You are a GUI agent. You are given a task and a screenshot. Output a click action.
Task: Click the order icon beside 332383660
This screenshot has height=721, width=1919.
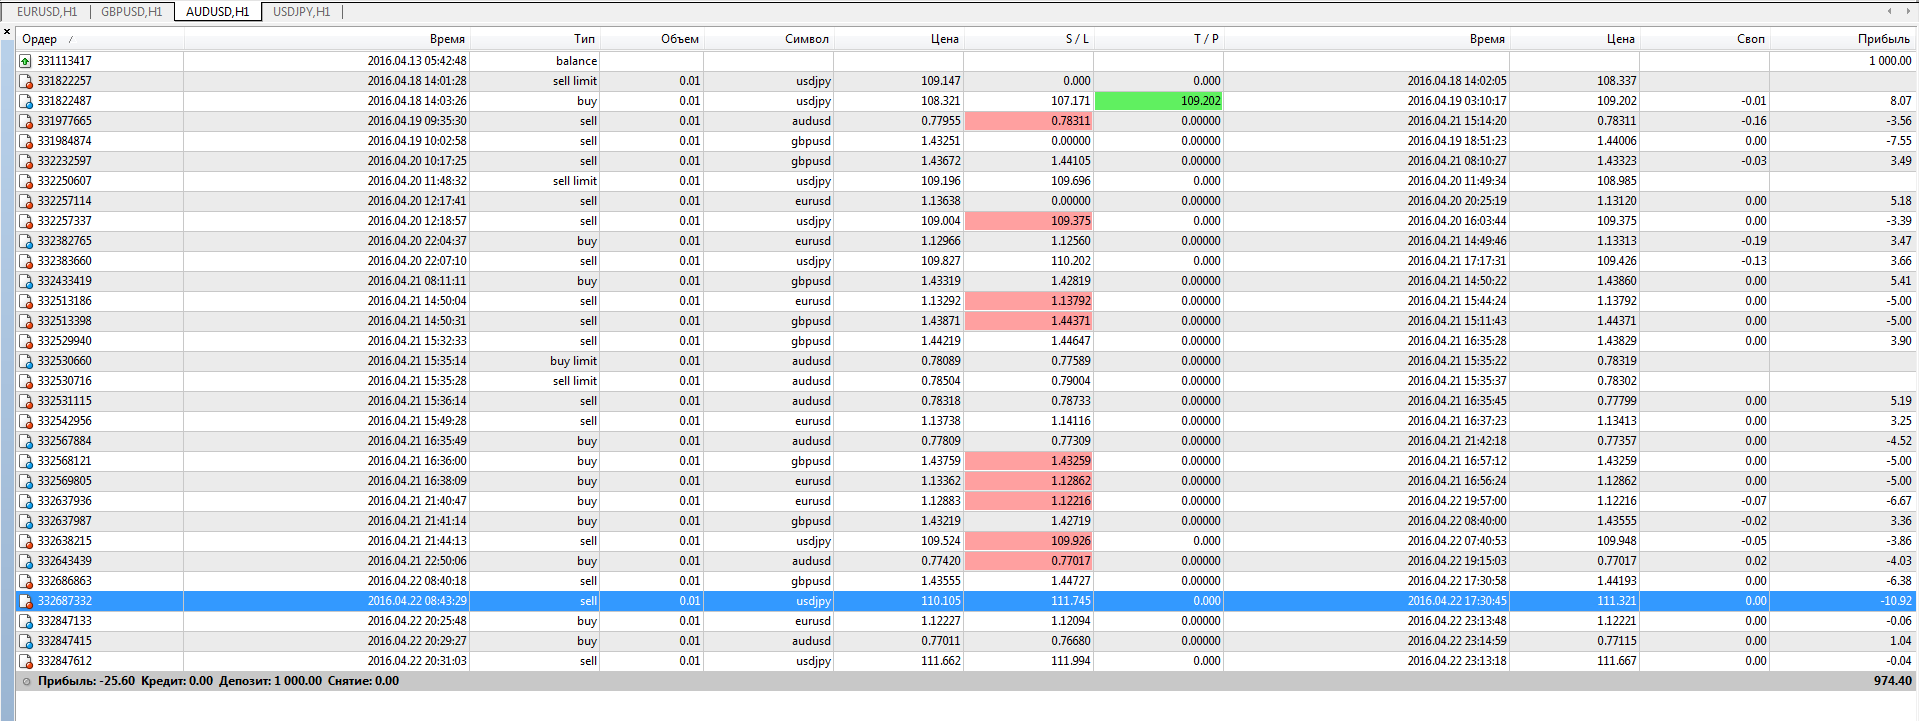tap(26, 261)
